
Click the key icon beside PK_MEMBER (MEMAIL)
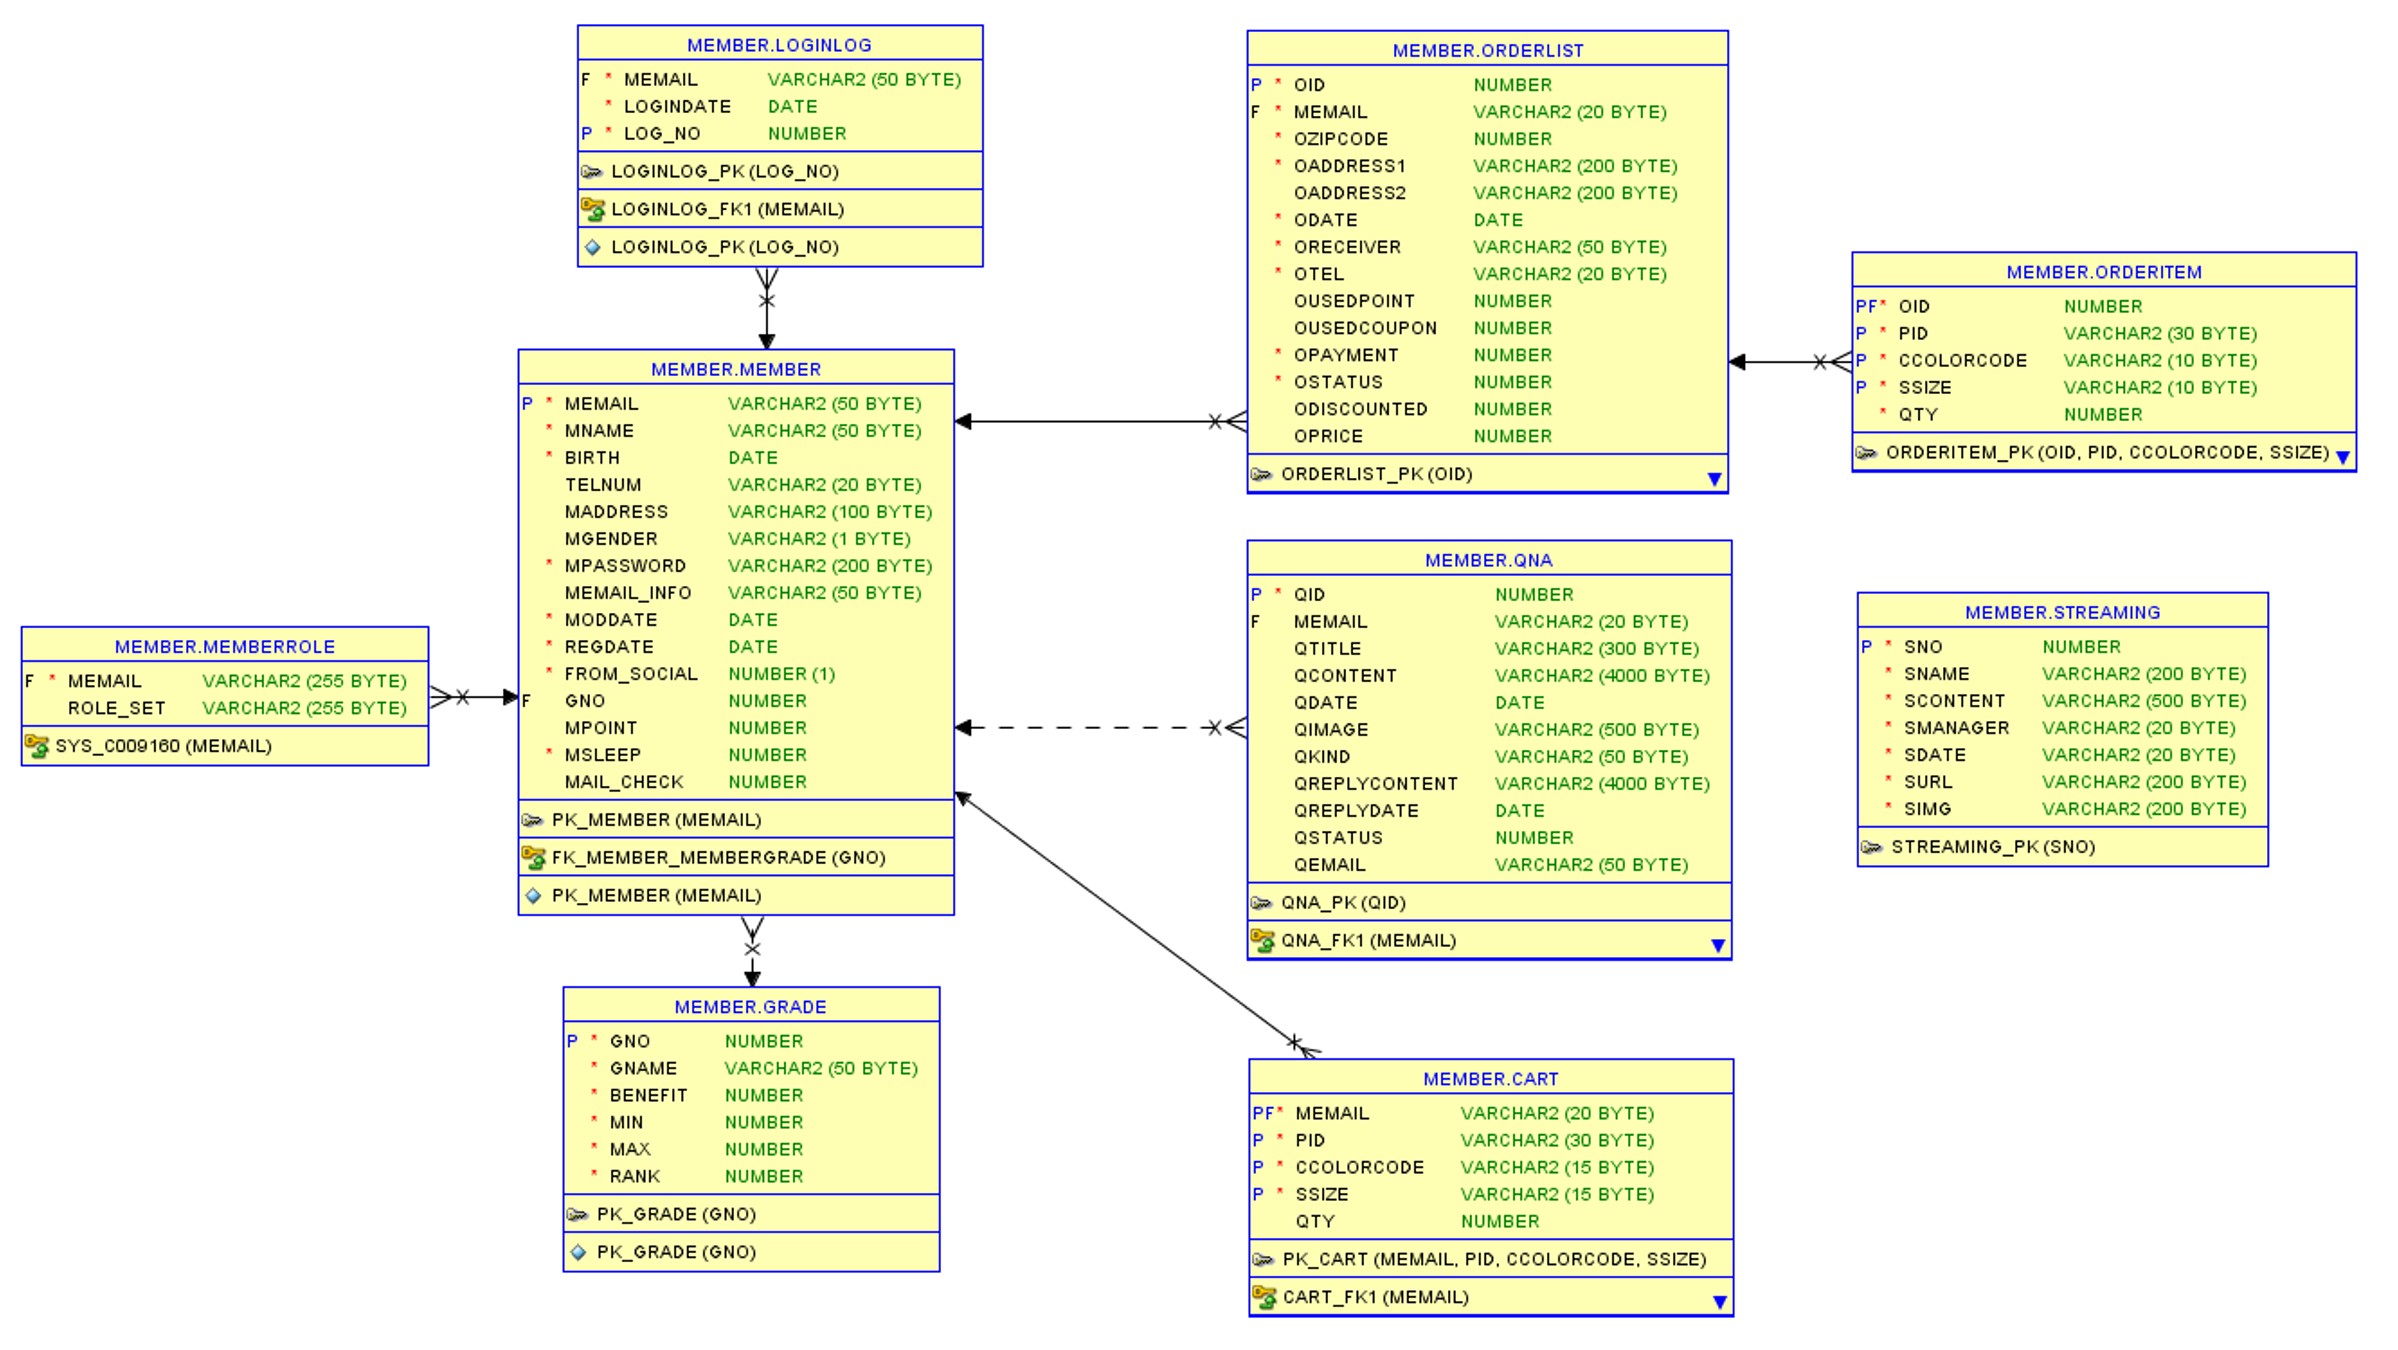pyautogui.click(x=533, y=819)
